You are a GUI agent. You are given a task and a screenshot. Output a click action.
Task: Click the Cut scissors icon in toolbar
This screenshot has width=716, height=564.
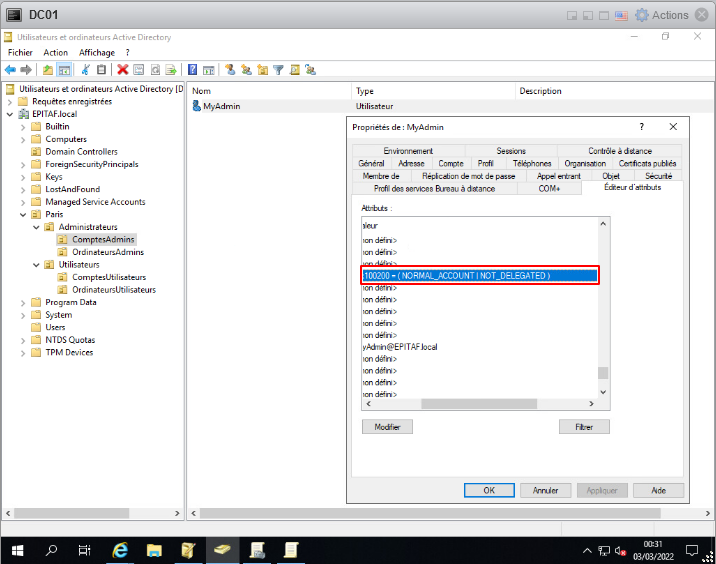pyautogui.click(x=85, y=70)
